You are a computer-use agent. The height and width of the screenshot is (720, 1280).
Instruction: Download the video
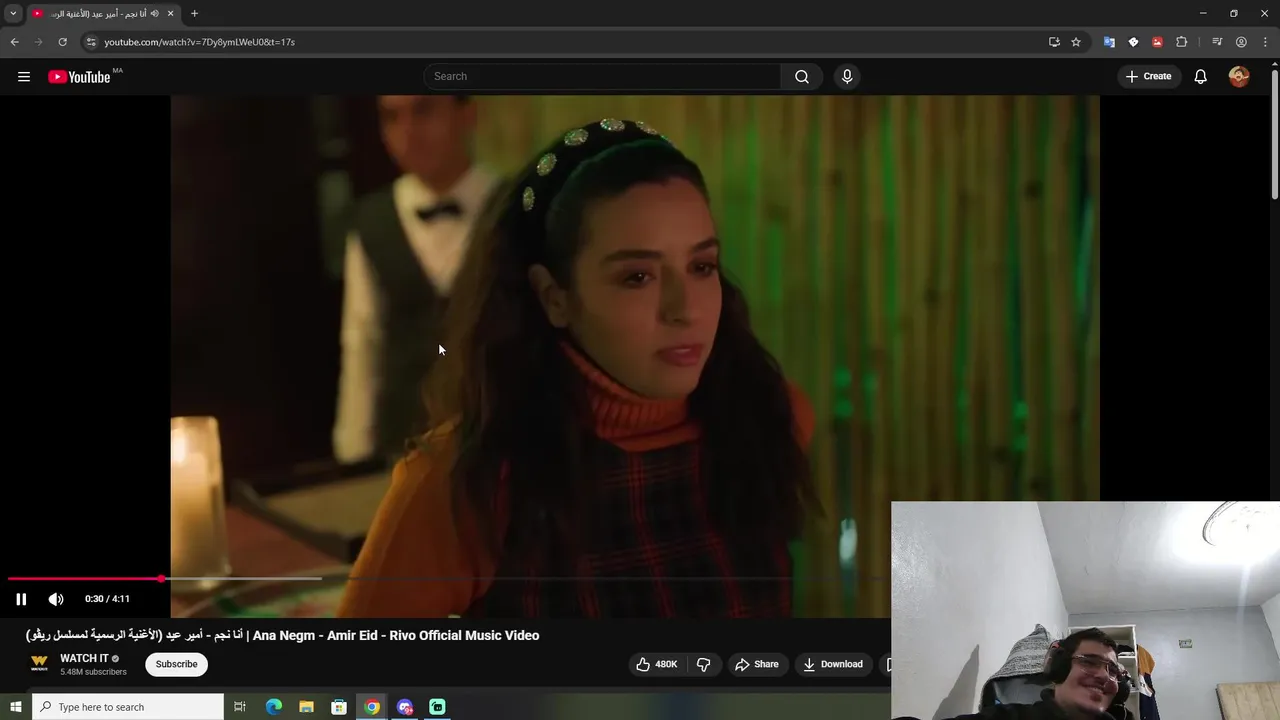833,664
